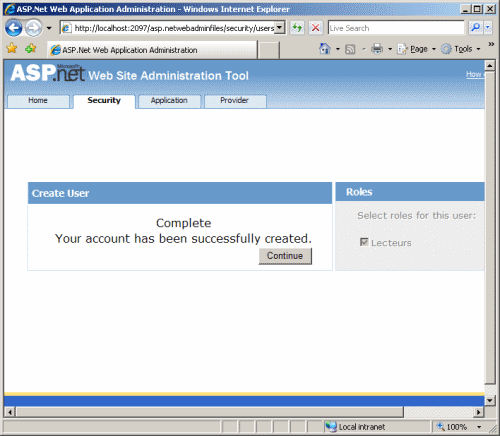This screenshot has width=500, height=436.
Task: Click into the Live Search input field
Action: [396, 28]
